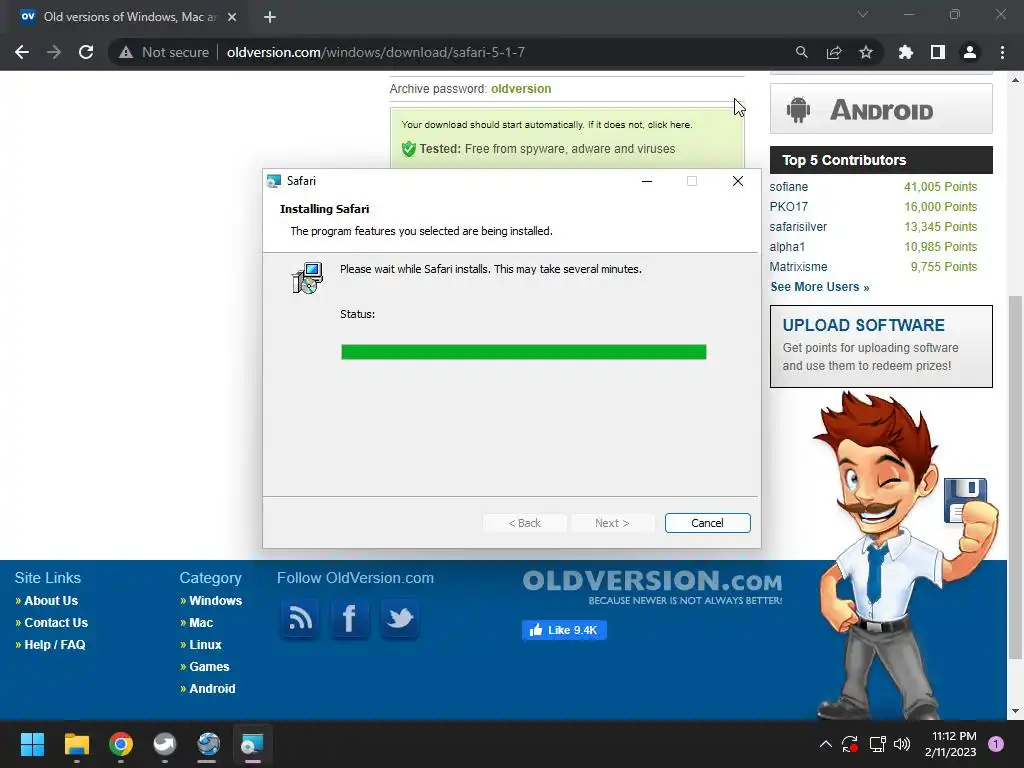Image resolution: width=1024 pixels, height=768 pixels.
Task: Open File Explorer from the taskbar
Action: 76,744
